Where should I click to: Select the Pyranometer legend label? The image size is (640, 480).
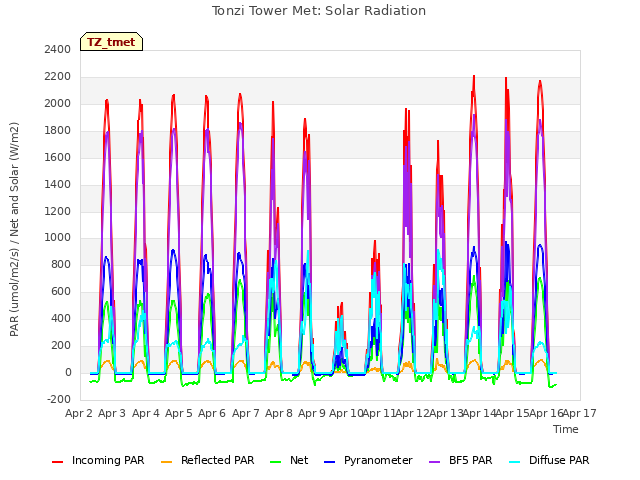(378, 460)
